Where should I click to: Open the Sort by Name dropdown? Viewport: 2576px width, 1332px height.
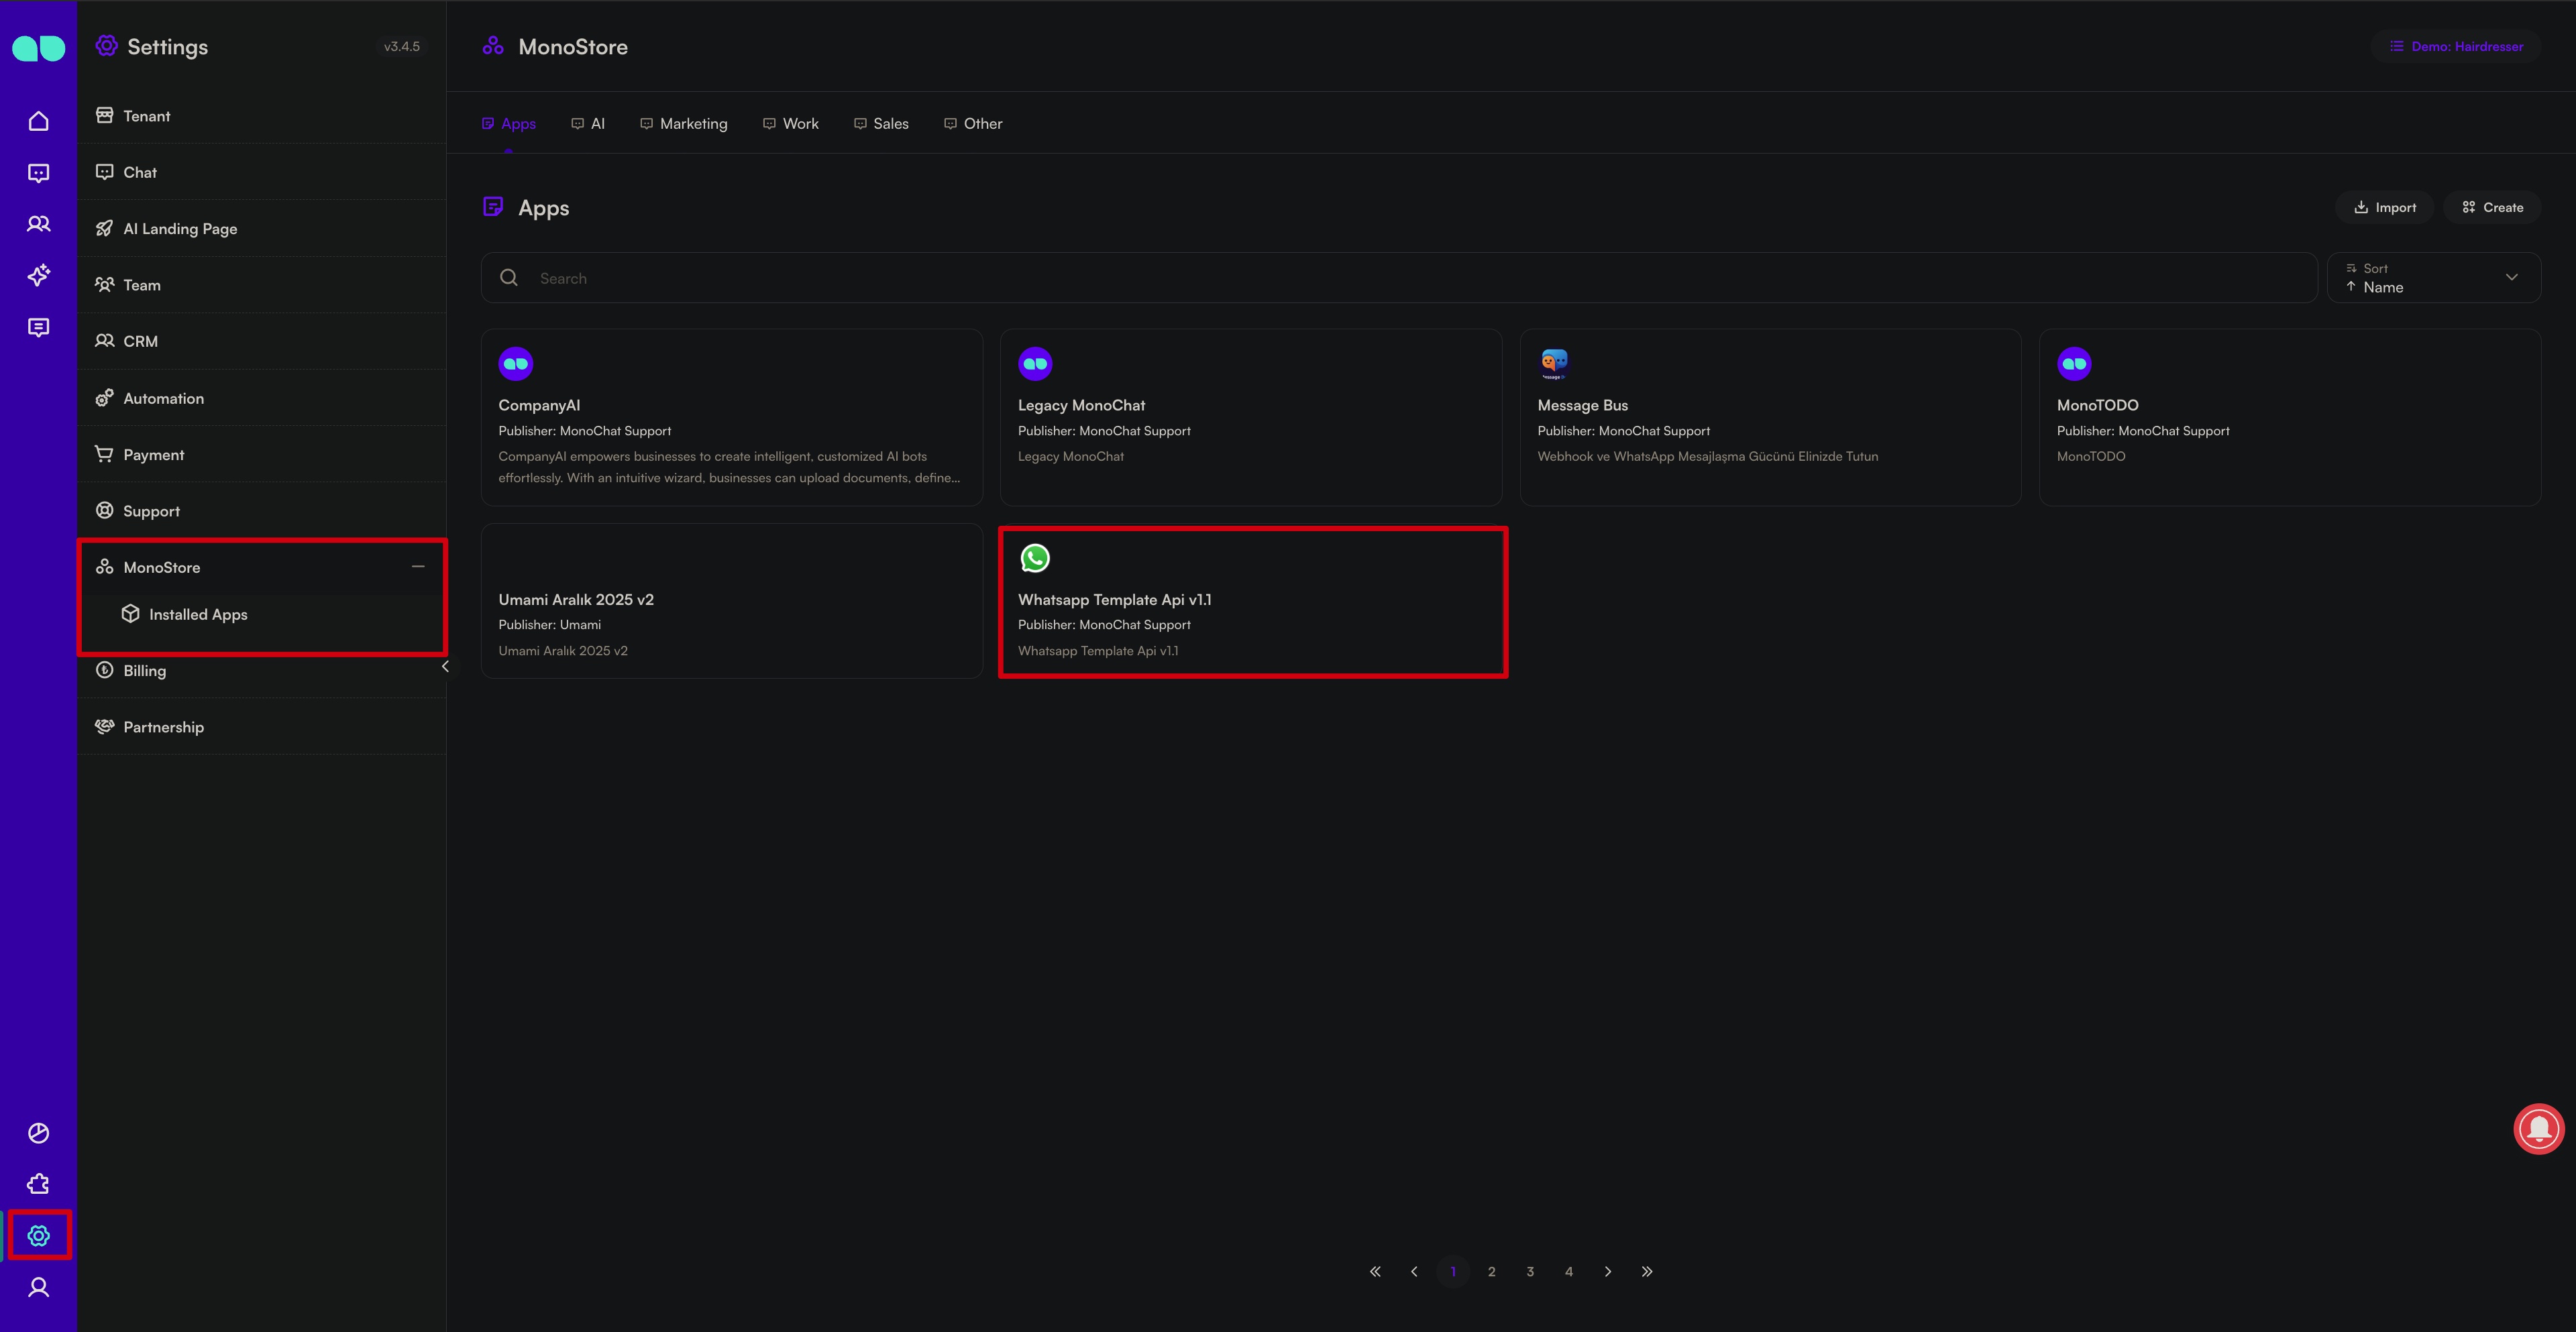point(2433,278)
